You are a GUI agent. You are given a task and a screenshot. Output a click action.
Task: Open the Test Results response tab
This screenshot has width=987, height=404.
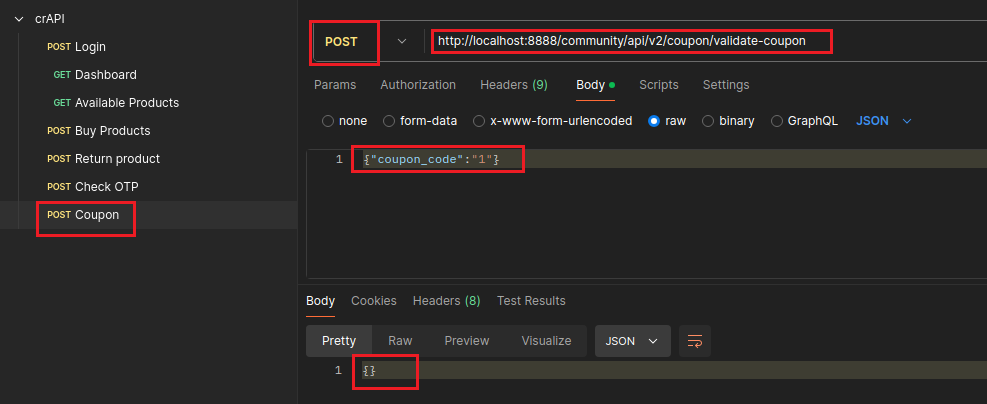pos(531,301)
